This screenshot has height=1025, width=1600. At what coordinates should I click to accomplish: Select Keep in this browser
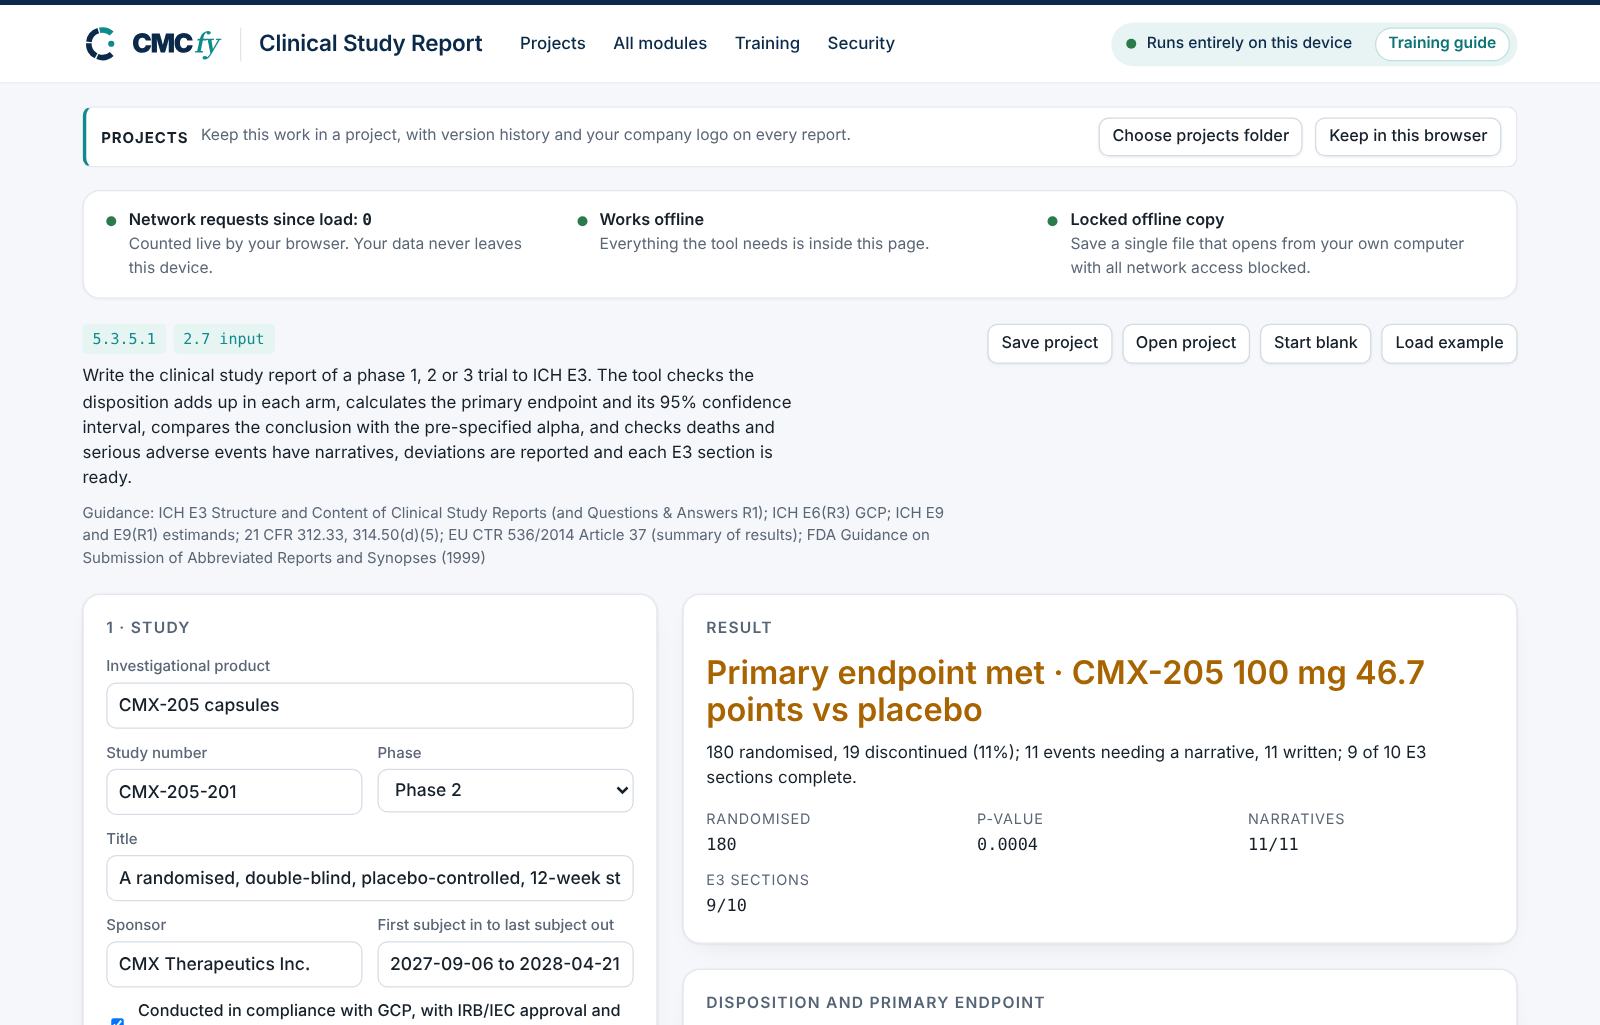(x=1408, y=136)
